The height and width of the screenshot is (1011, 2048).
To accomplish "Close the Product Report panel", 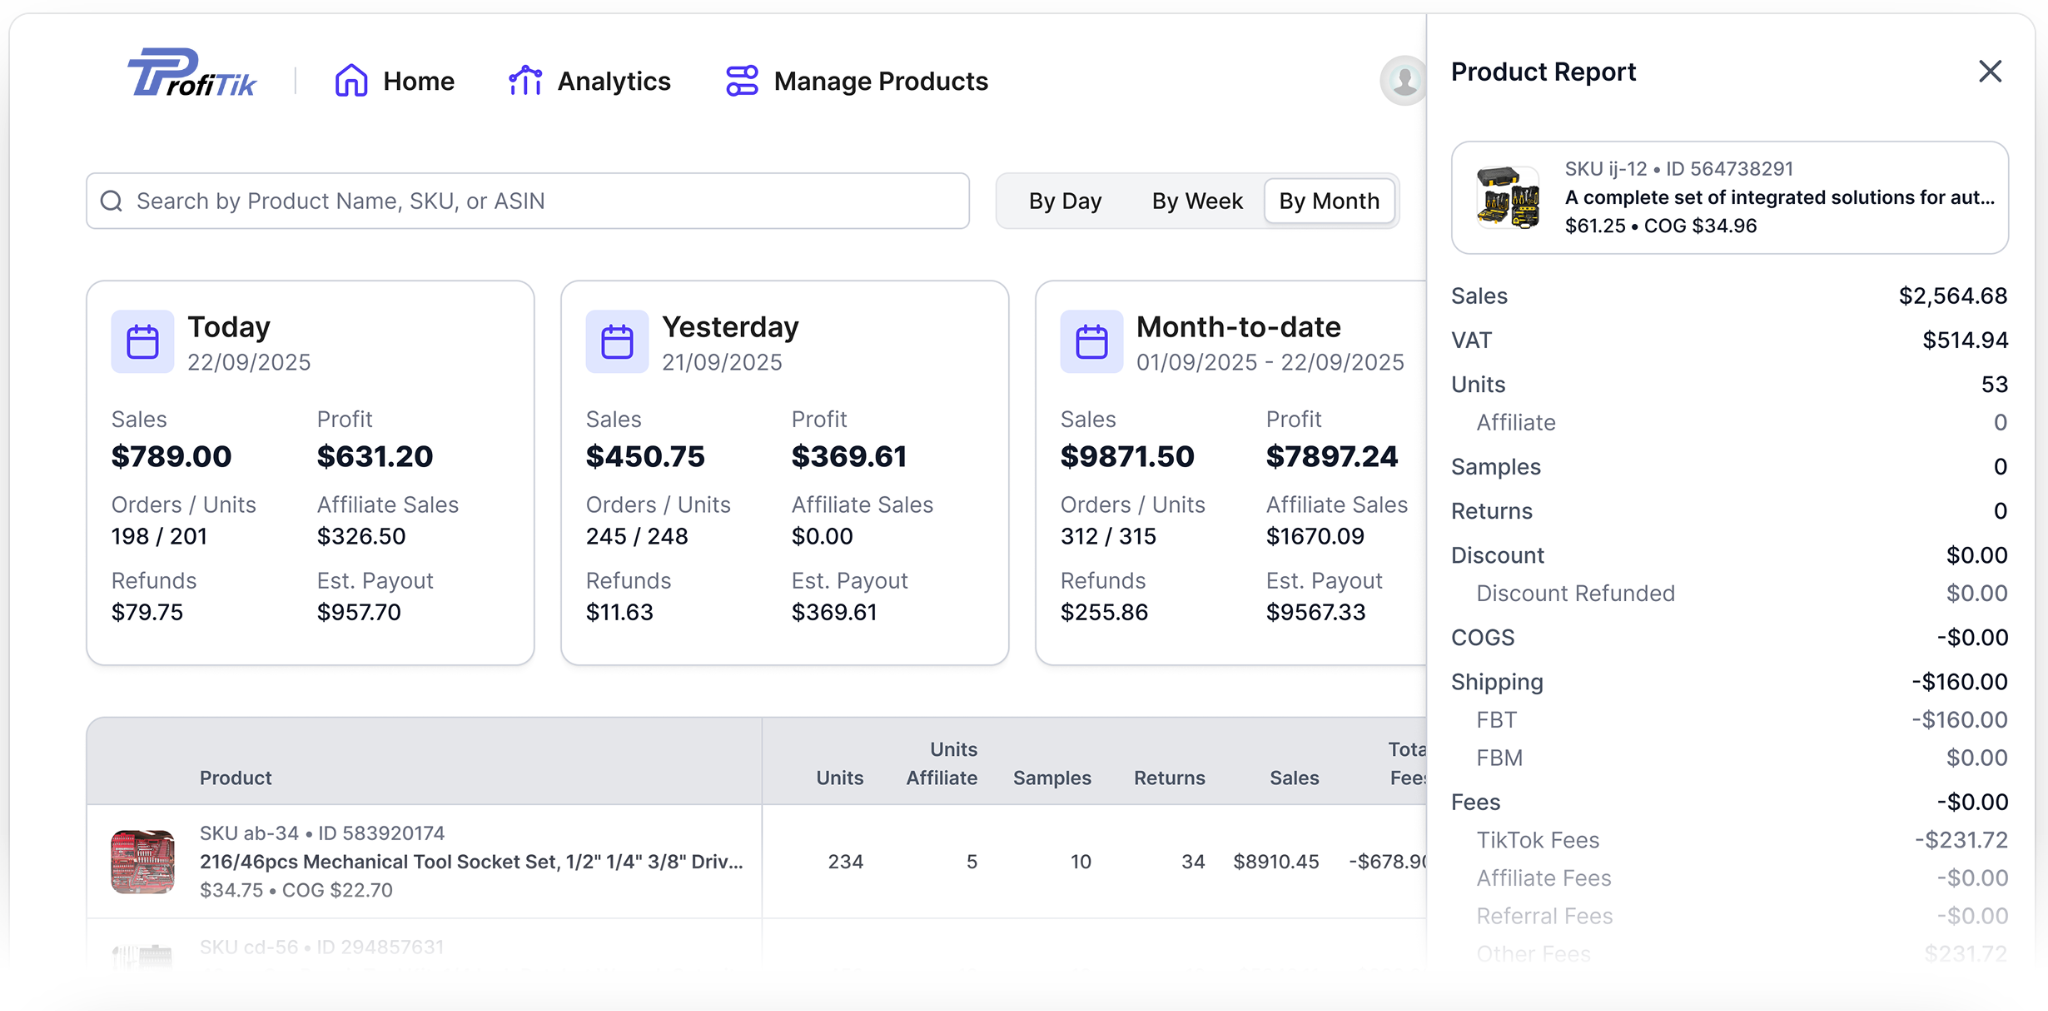I will pyautogui.click(x=1989, y=72).
